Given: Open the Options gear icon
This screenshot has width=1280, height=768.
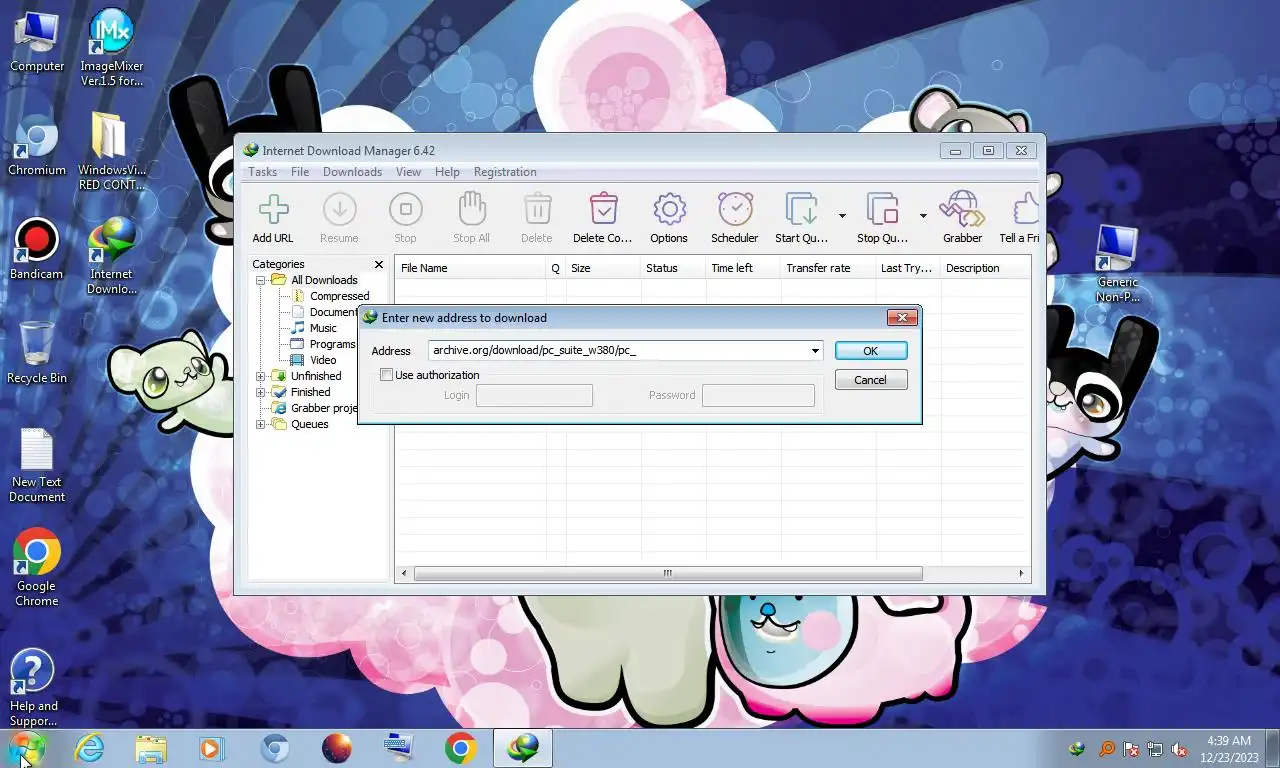Looking at the screenshot, I should tap(669, 210).
